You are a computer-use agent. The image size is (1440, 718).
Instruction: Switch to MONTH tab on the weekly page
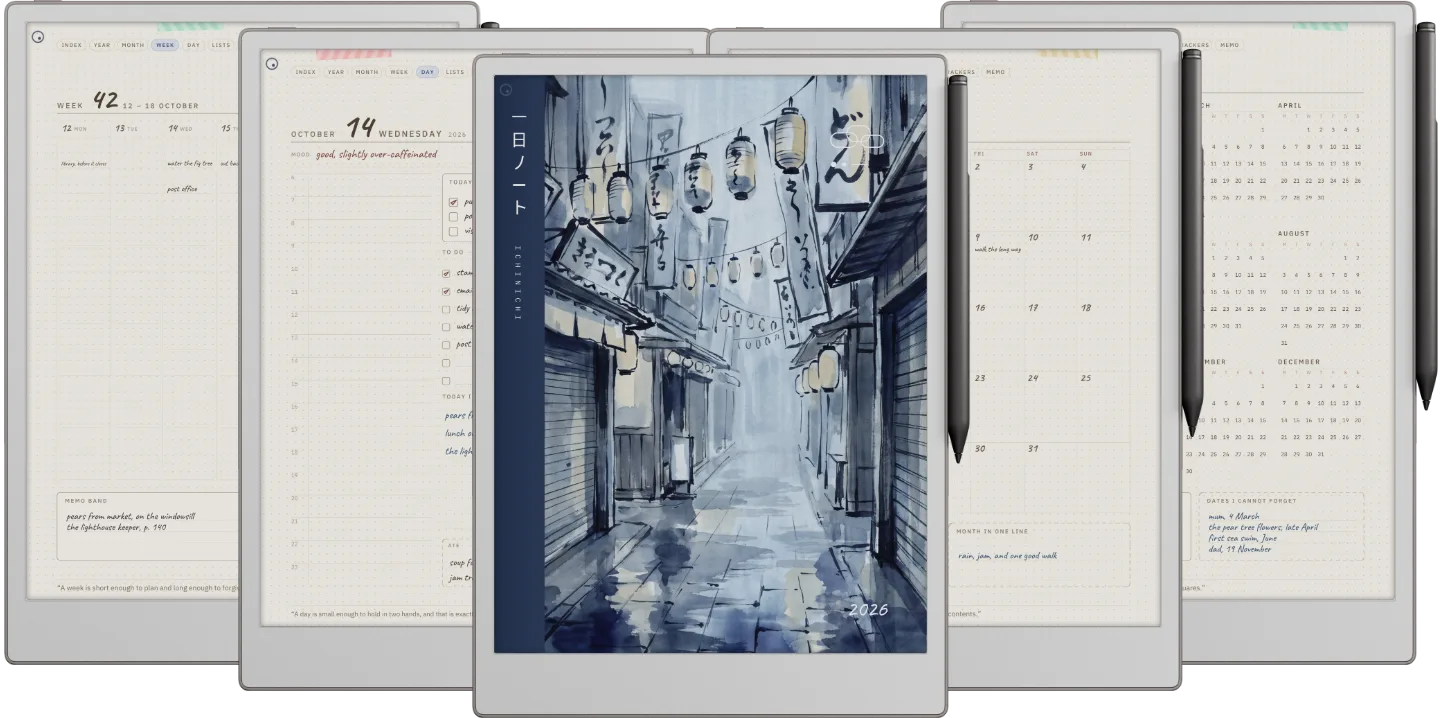pos(133,45)
